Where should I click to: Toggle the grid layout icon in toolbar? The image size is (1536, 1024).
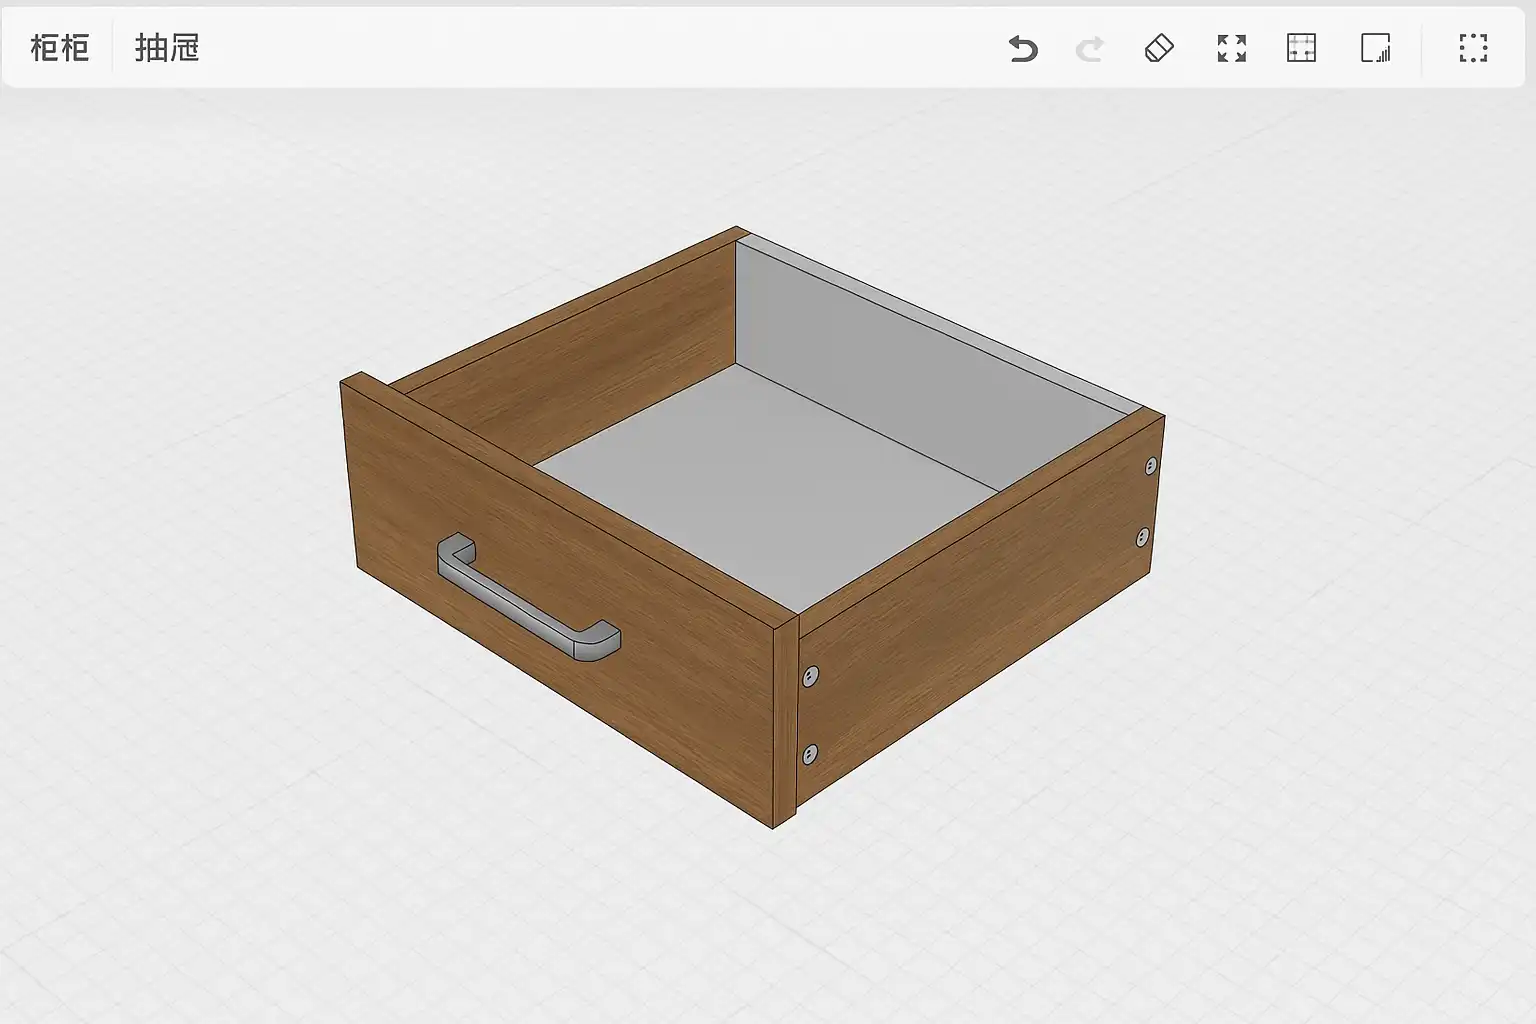1301,48
